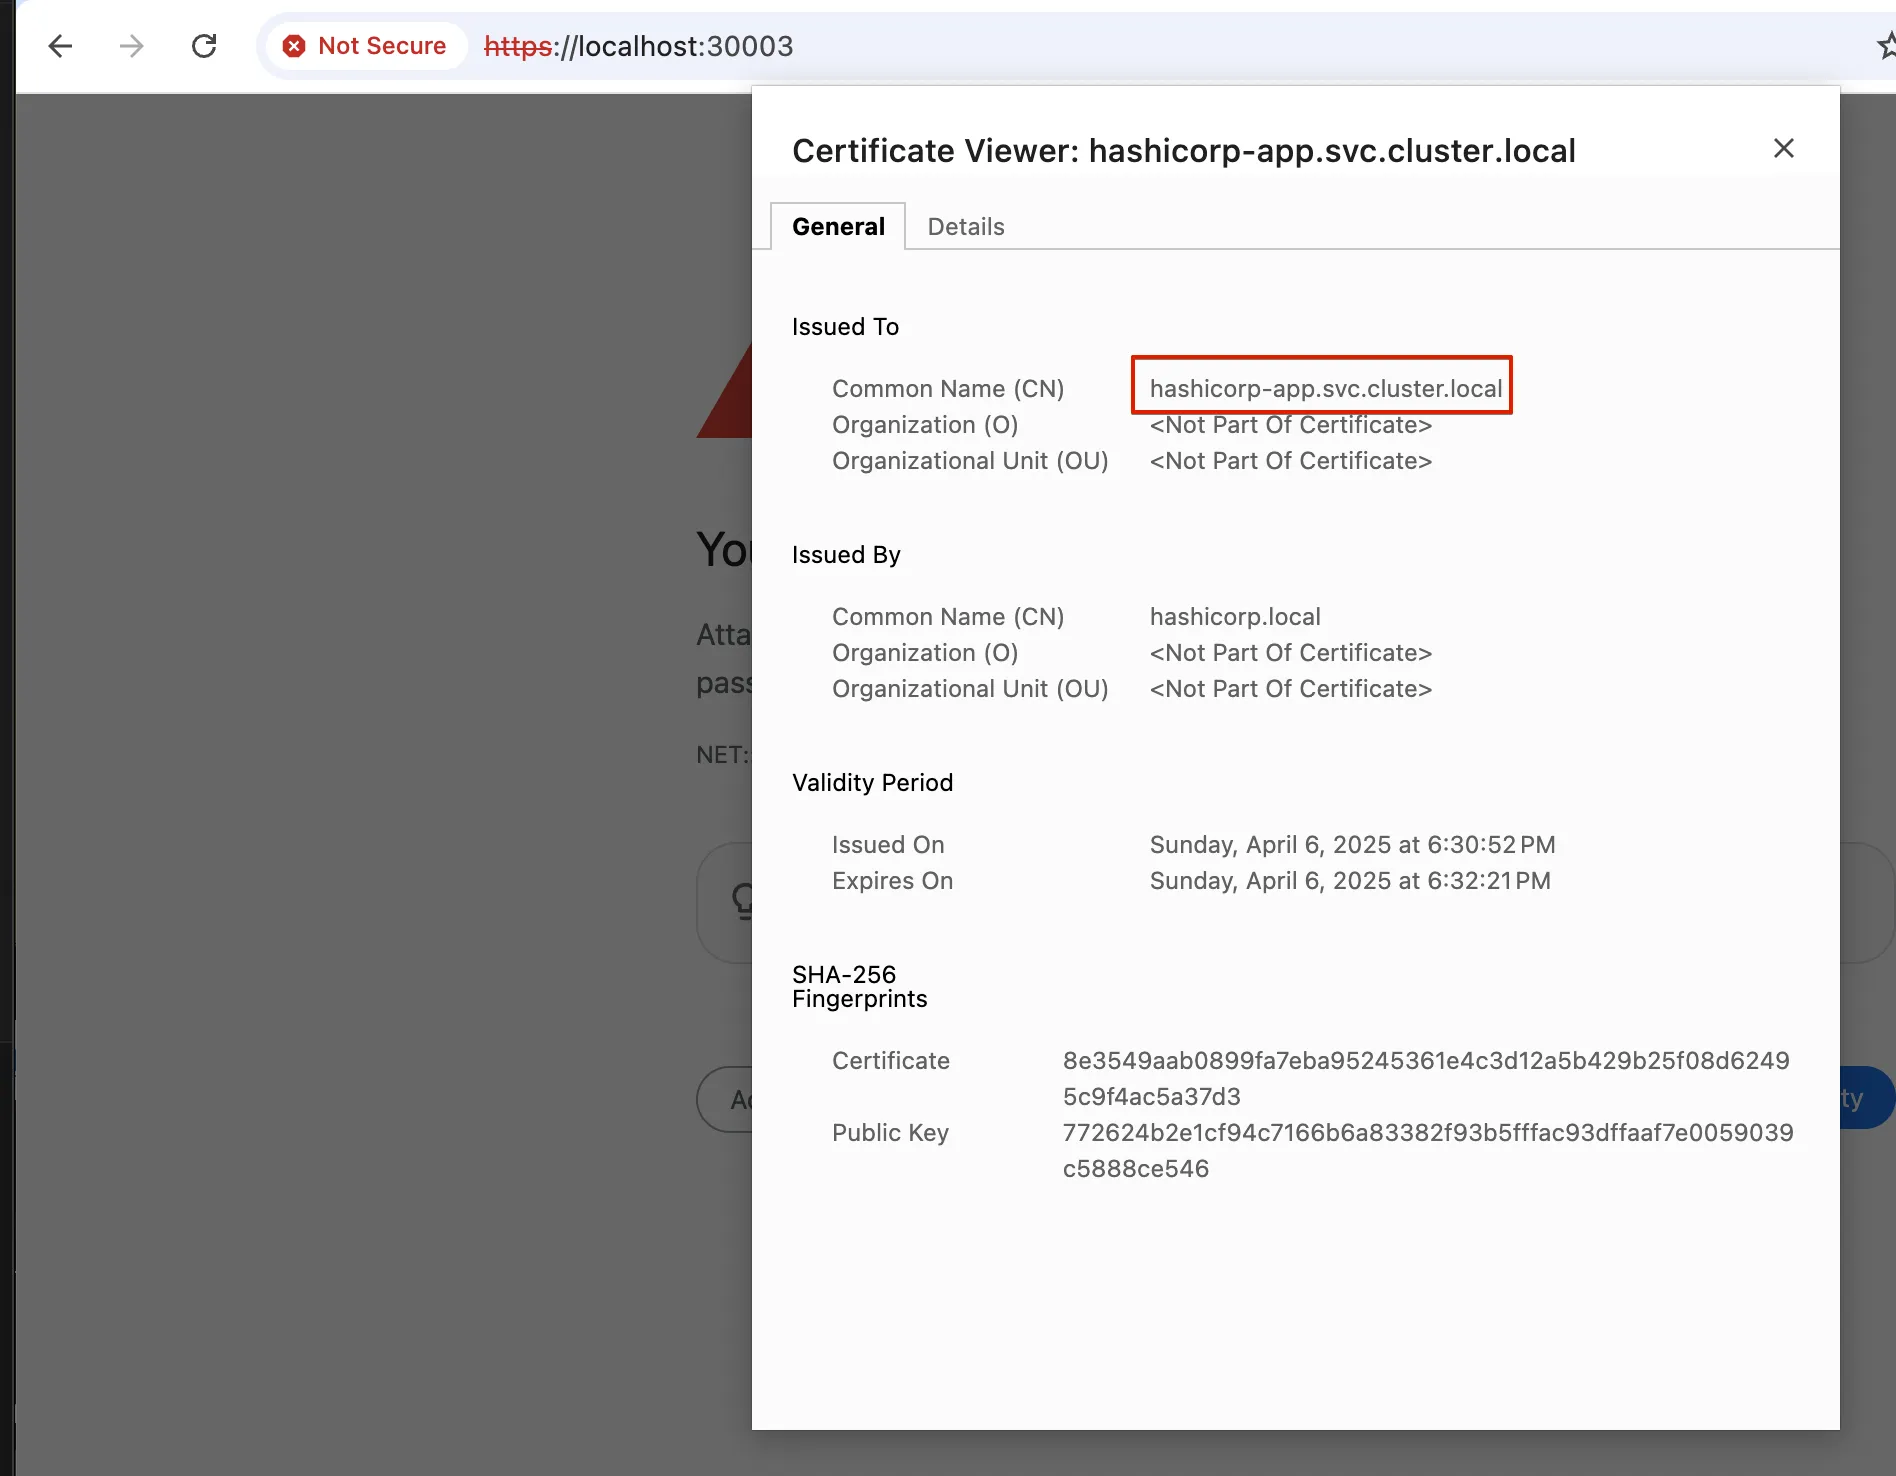1896x1476 pixels.
Task: Switch to the Details tab
Action: [x=966, y=227]
